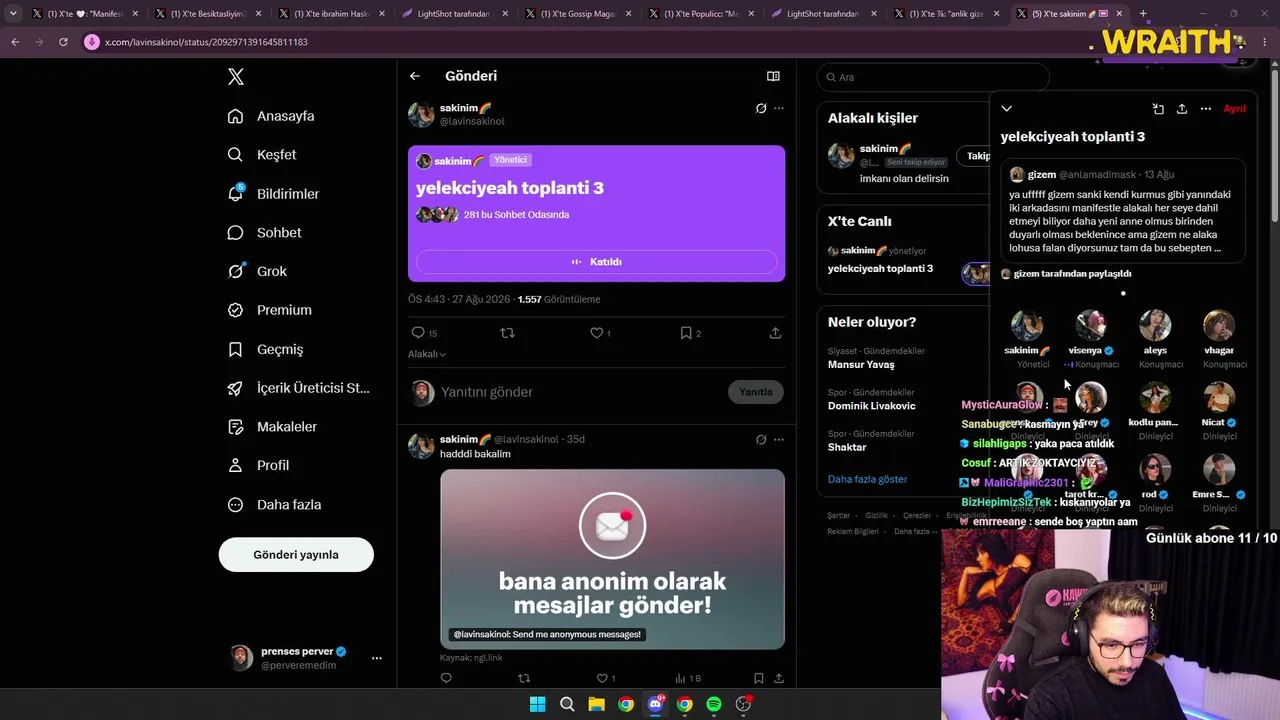Collapse the Space panel with chevron
Viewport: 1280px width, 720px height.
pos(1007,108)
